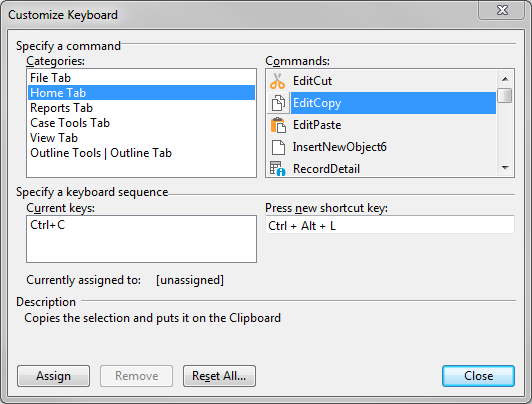Click the EditPaste clipboard icon
The height and width of the screenshot is (404, 532).
pyautogui.click(x=278, y=125)
